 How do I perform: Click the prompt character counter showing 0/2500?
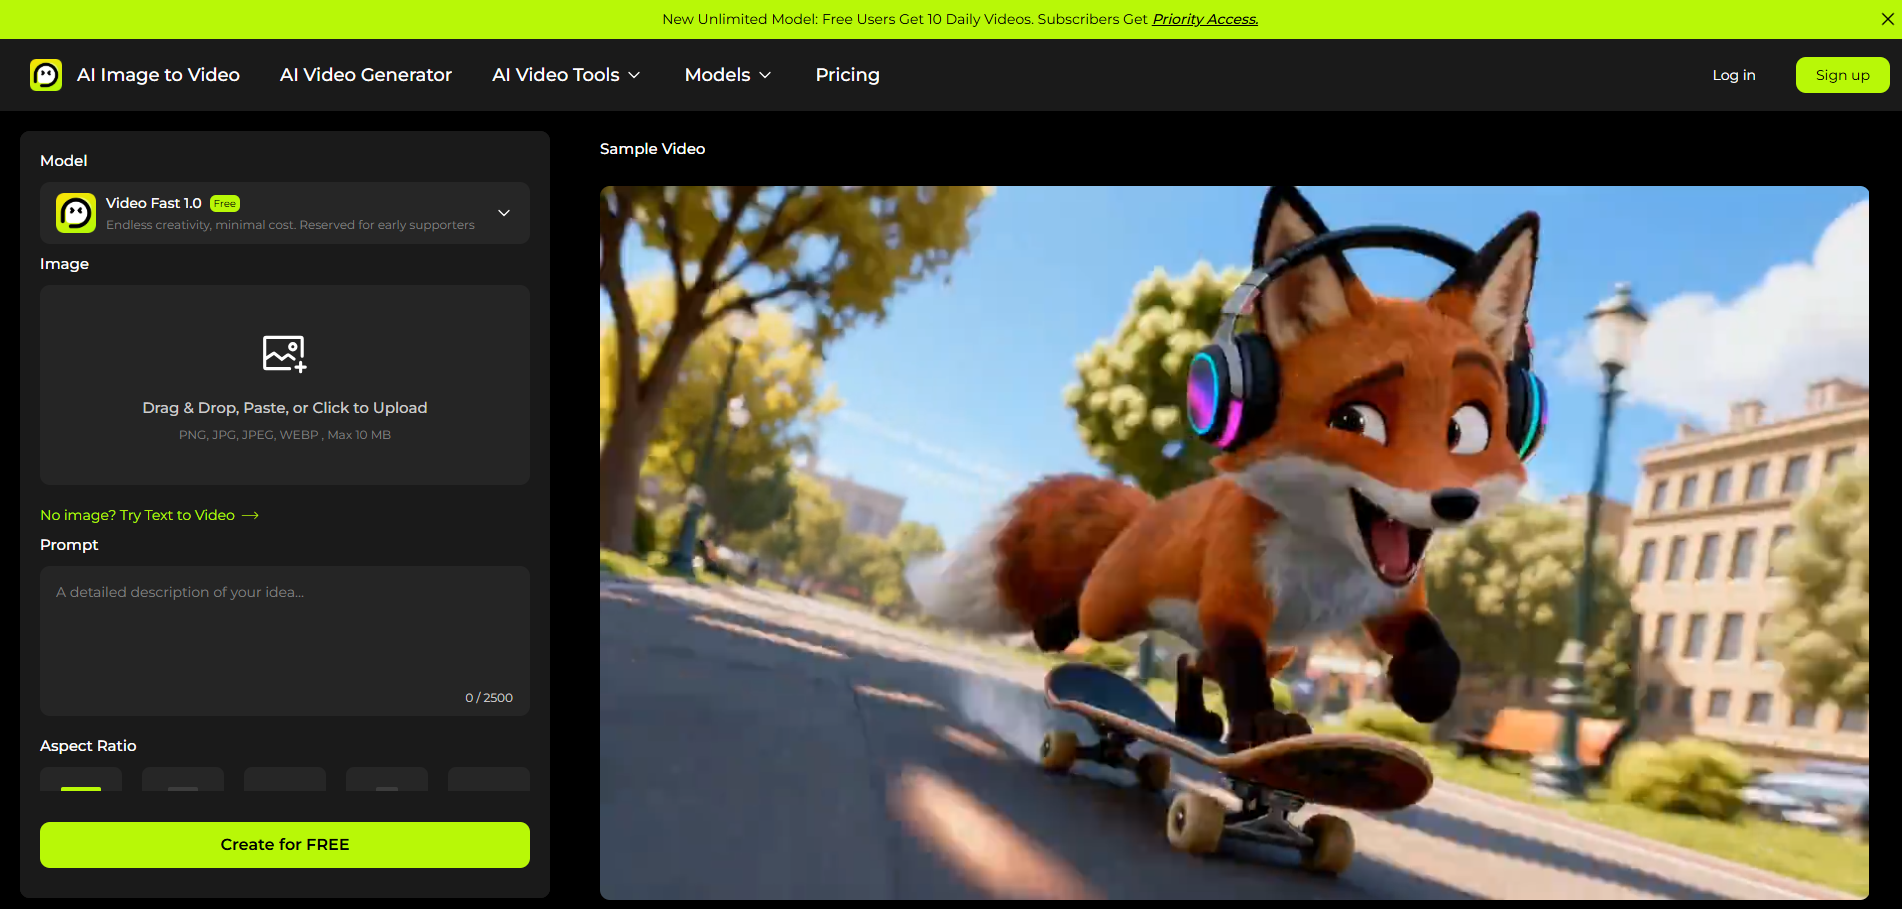[x=489, y=697]
